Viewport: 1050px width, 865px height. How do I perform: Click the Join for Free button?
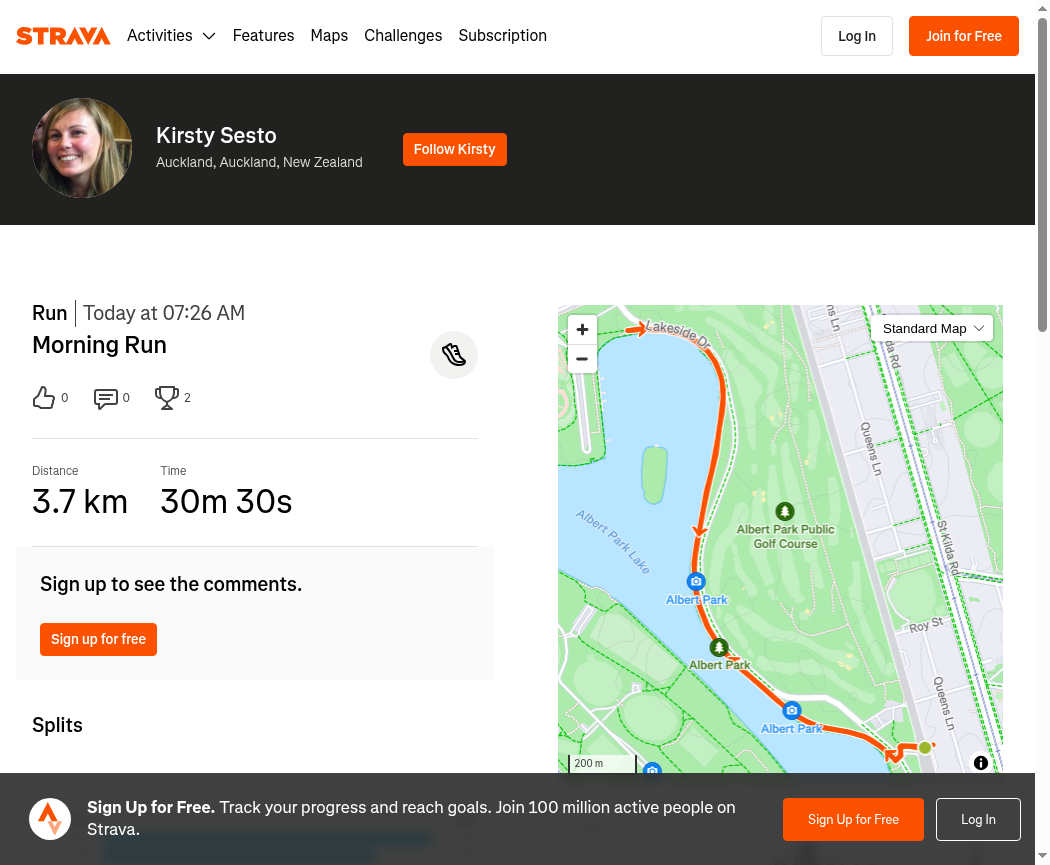(x=964, y=36)
